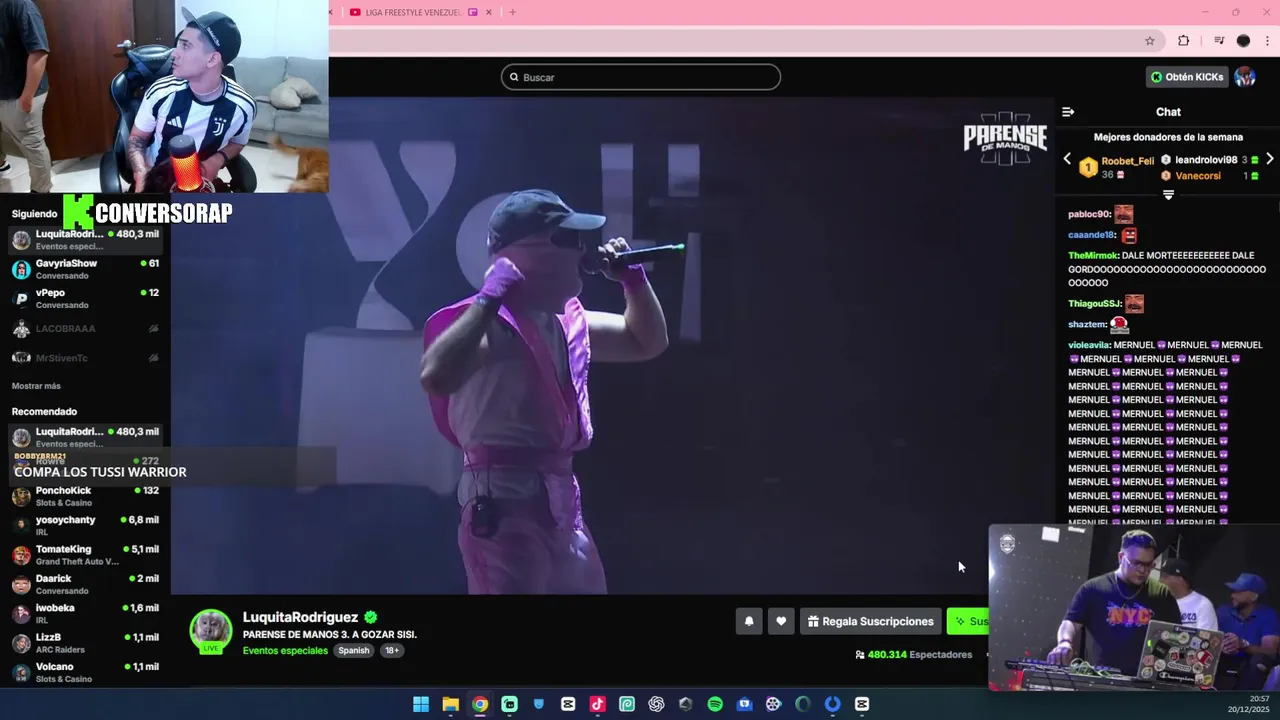Open Volcano recommended channel
The width and height of the screenshot is (1280, 720).
point(85,672)
